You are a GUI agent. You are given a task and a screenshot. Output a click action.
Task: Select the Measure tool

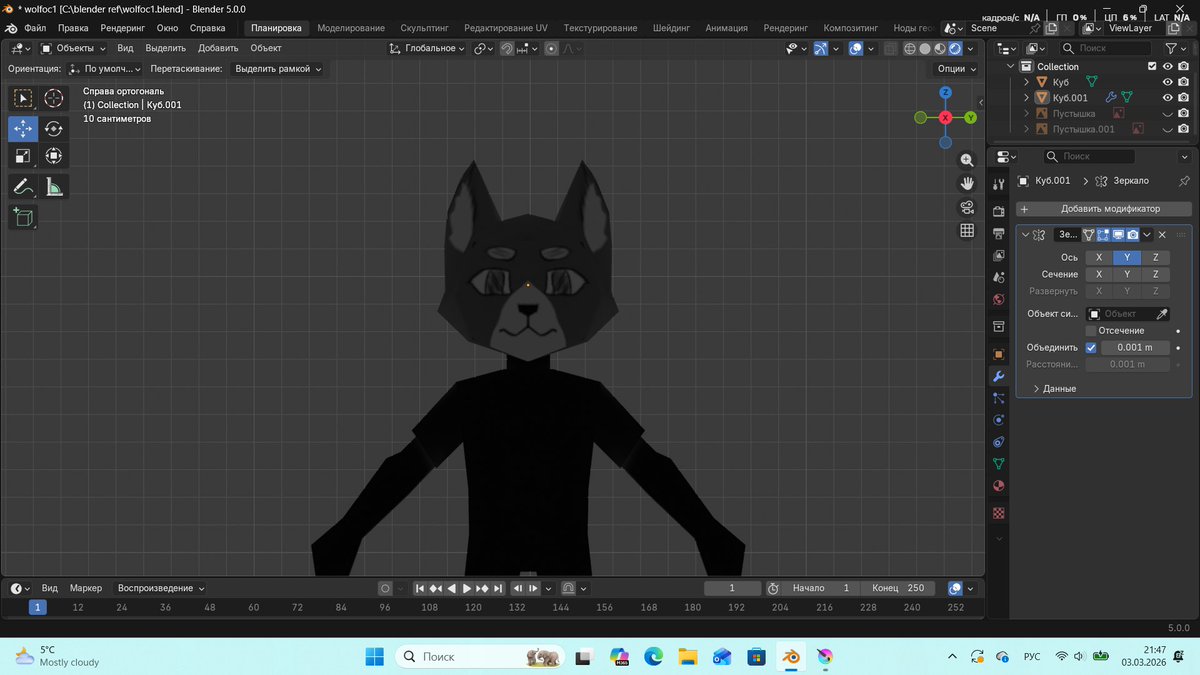click(54, 186)
